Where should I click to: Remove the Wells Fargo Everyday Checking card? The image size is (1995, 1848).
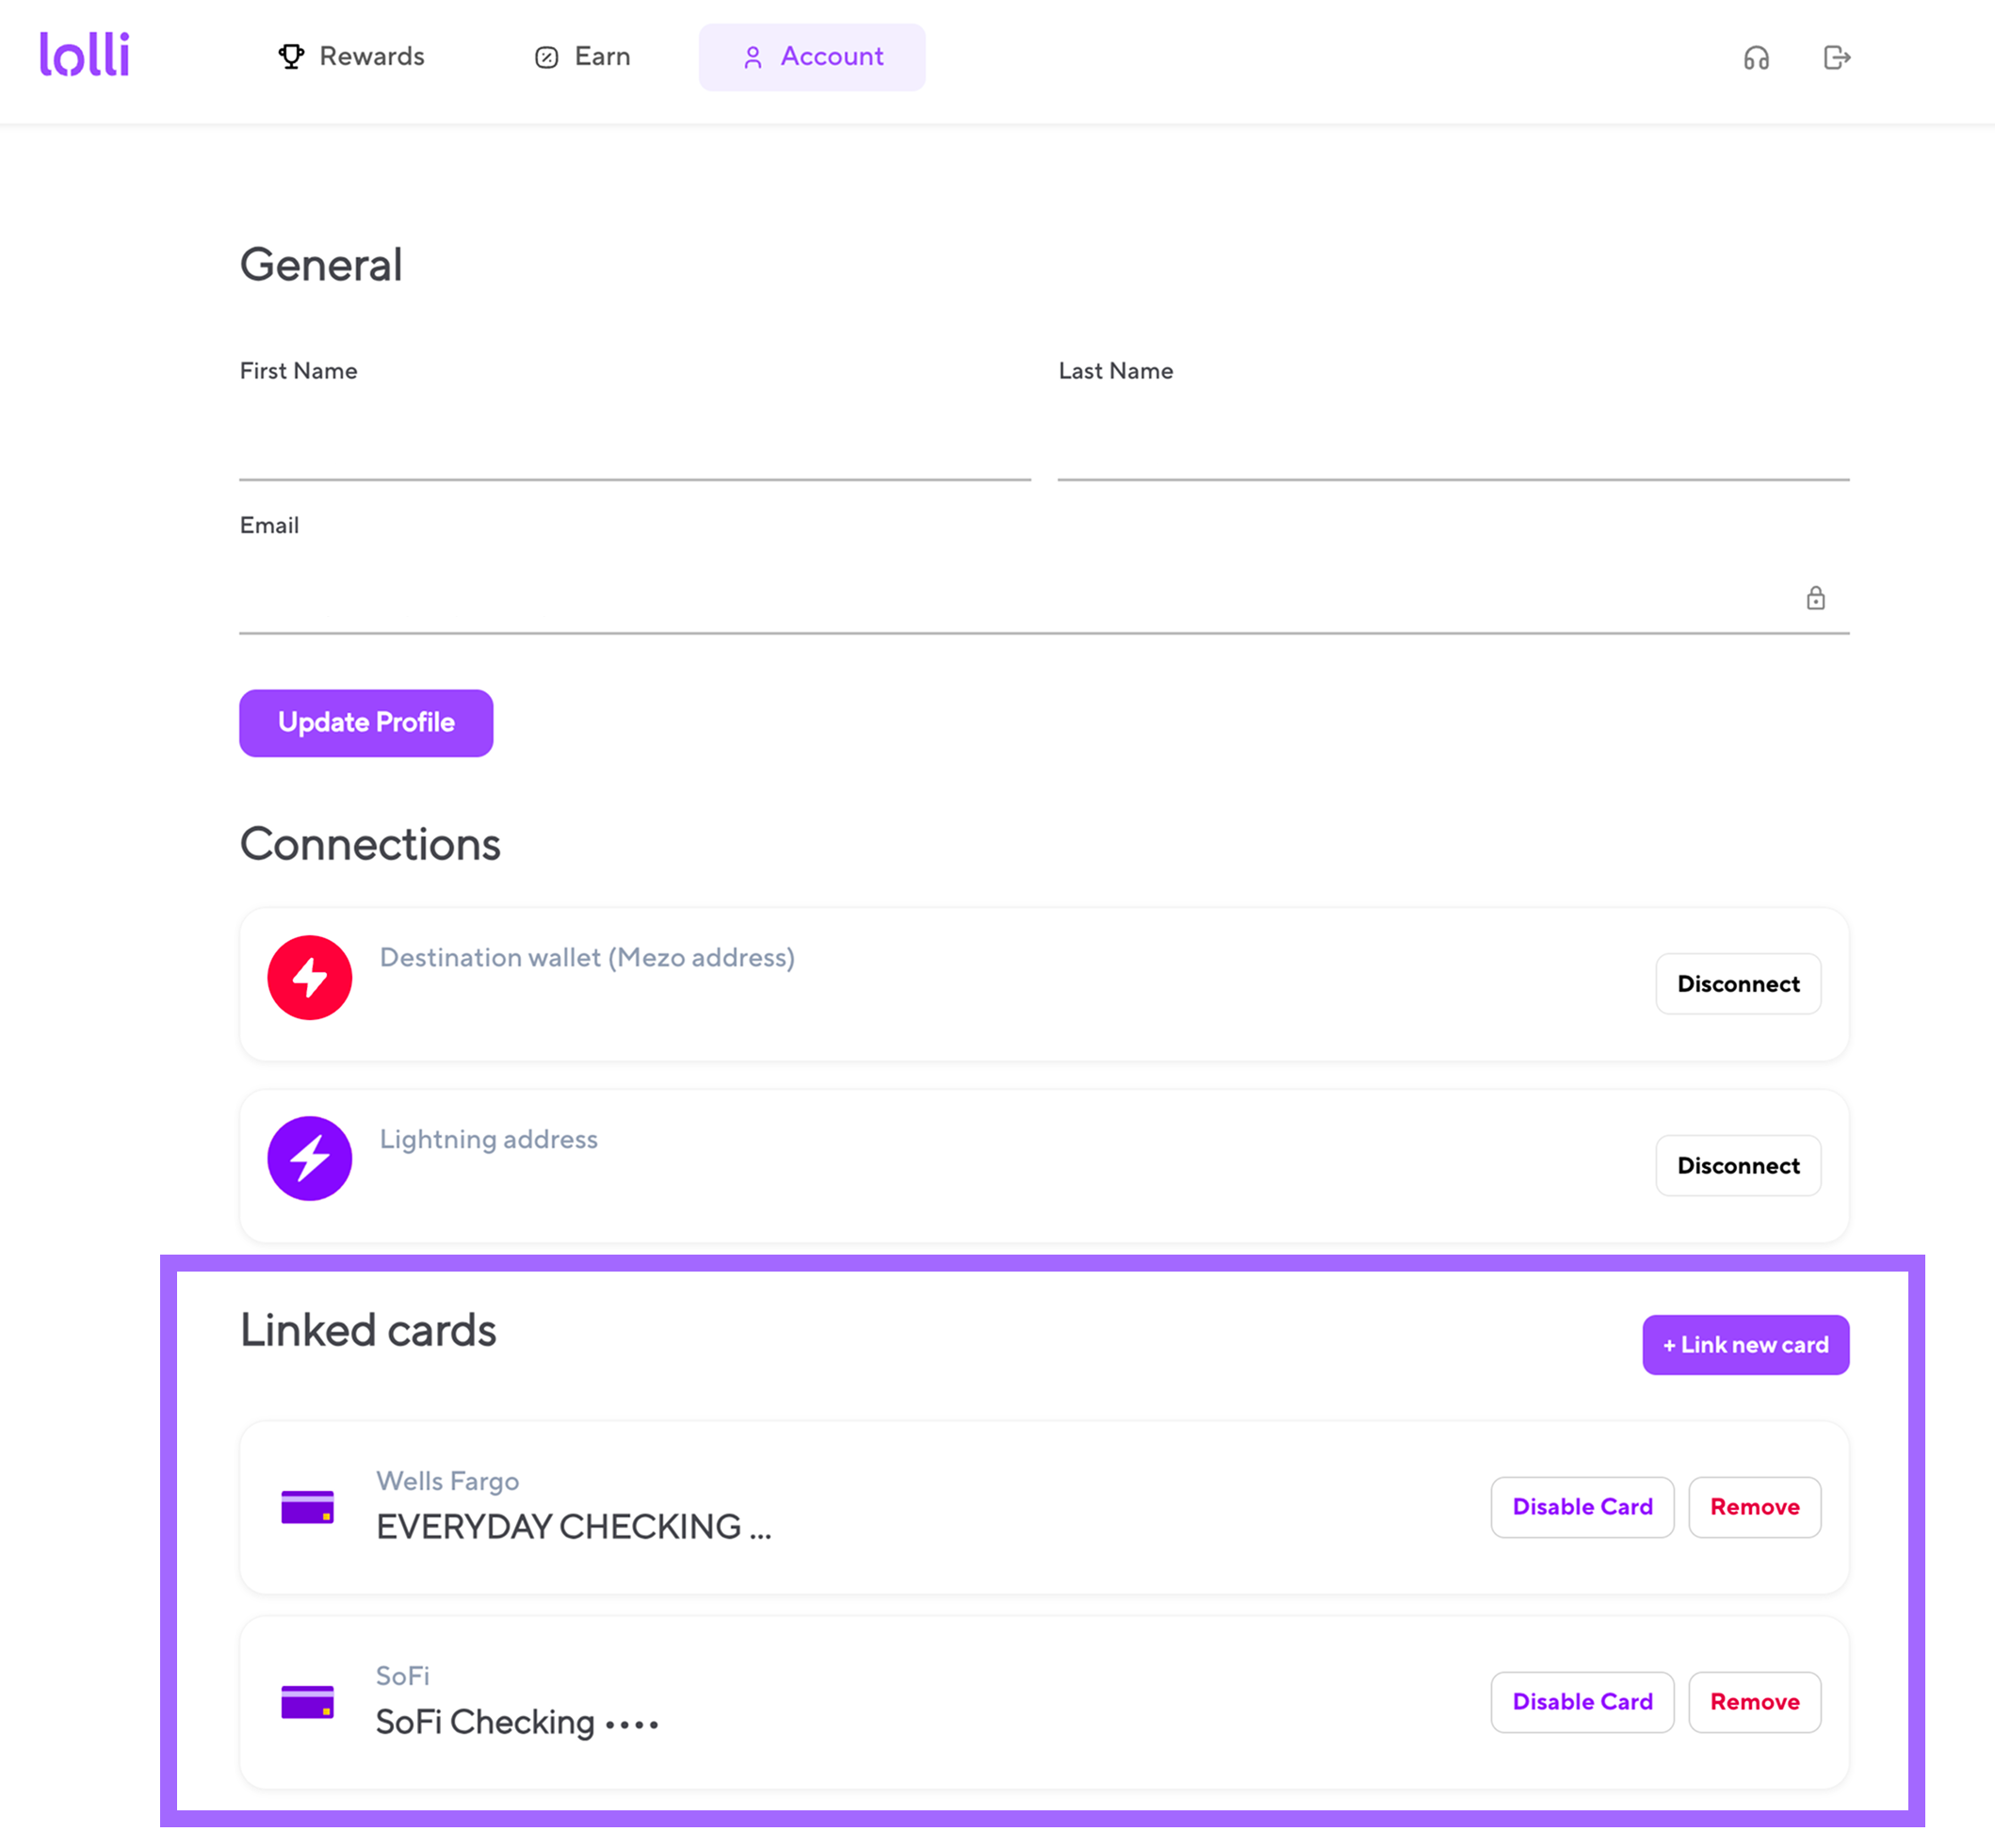coord(1754,1507)
